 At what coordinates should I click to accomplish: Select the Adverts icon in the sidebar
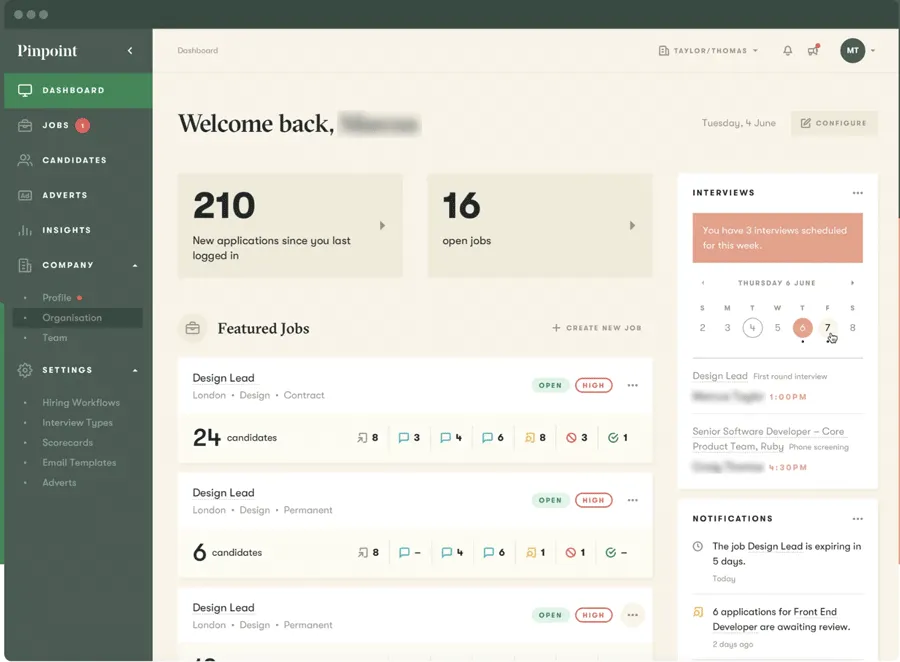22,195
